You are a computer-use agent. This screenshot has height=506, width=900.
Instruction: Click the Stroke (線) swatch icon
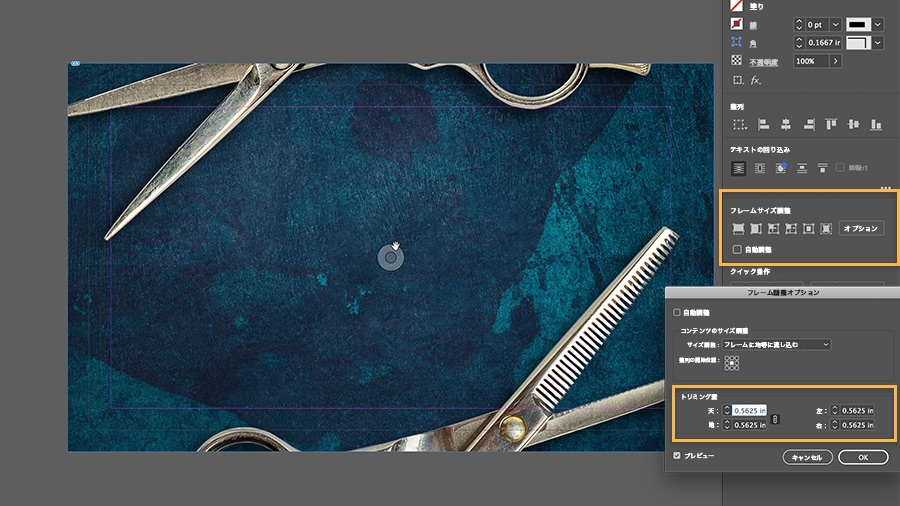(736, 24)
